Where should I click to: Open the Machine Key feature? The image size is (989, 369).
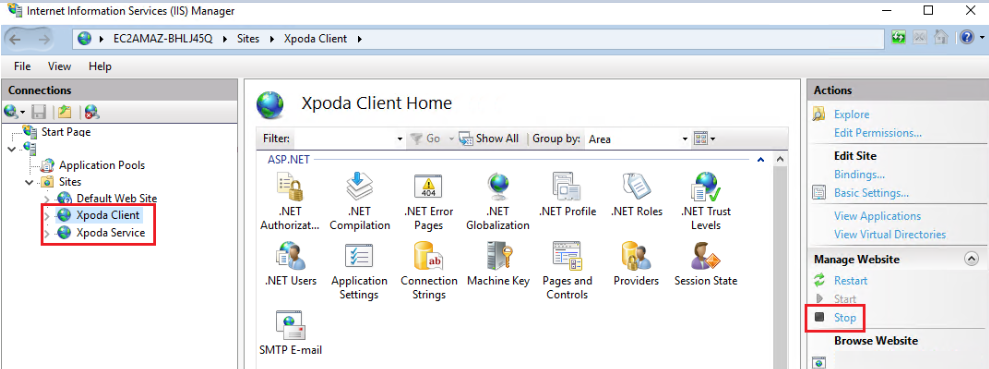coord(498,264)
